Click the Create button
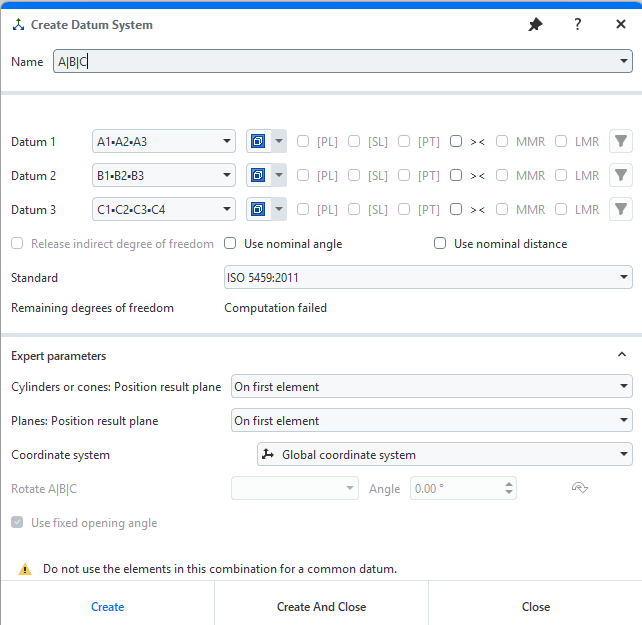Image resolution: width=642 pixels, height=625 pixels. [107, 607]
